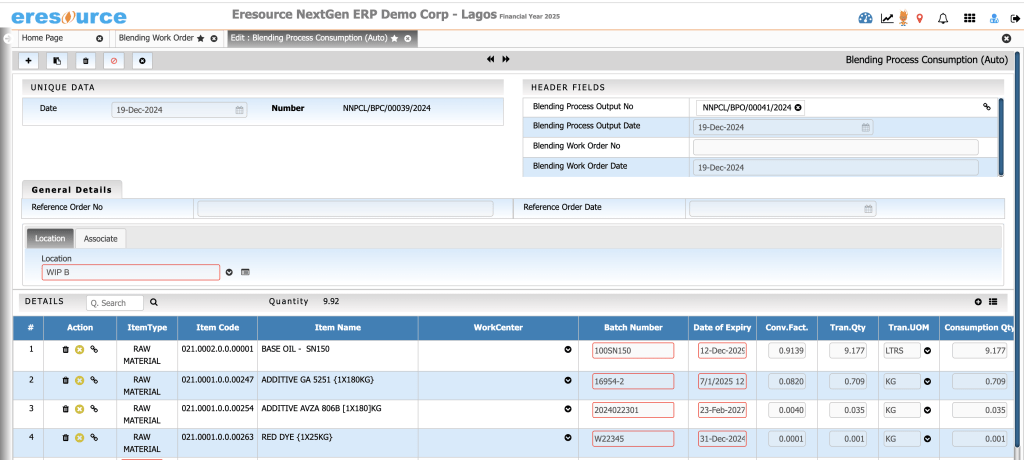This screenshot has width=1024, height=460.
Task: Click yellow cancel icon on row 2
Action: click(x=79, y=380)
